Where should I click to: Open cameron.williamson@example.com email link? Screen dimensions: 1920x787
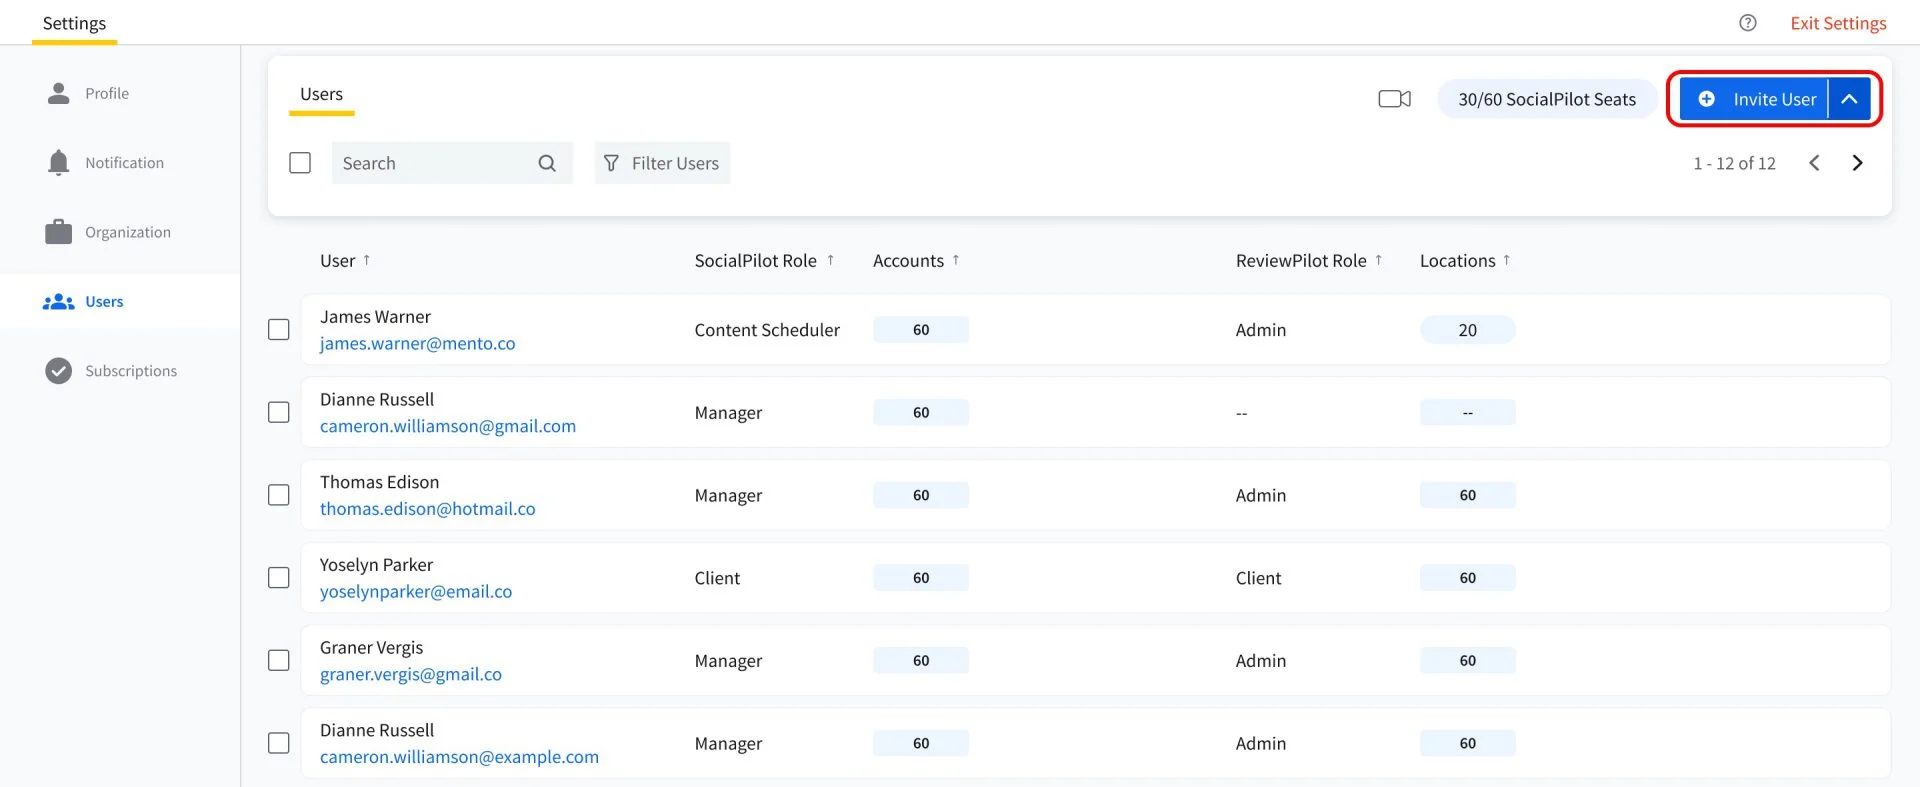[x=459, y=757]
